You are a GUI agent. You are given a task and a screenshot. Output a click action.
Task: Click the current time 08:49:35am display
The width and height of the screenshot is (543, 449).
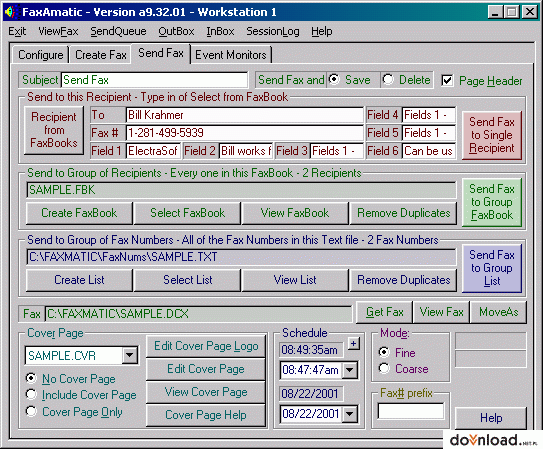click(311, 350)
